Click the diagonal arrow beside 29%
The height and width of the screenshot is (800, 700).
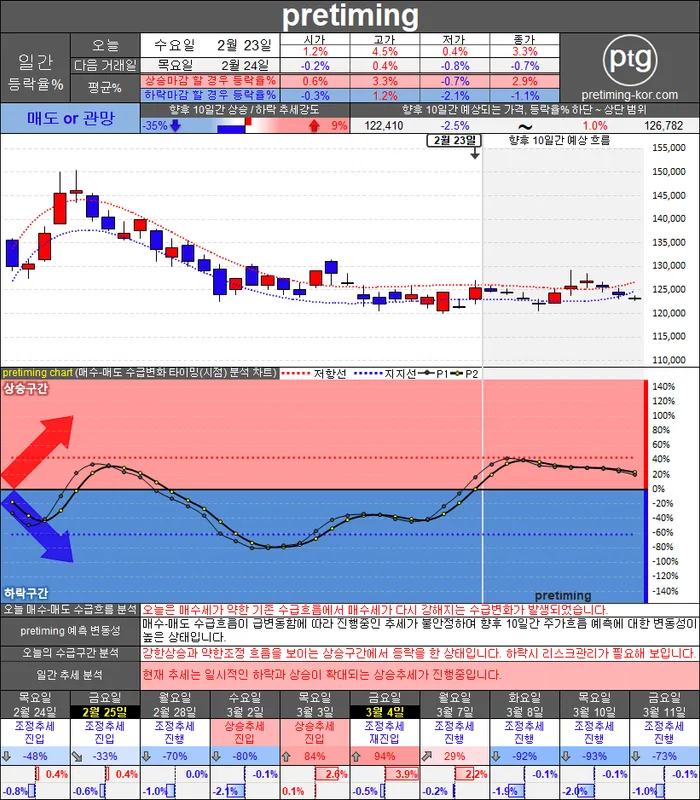tap(428, 757)
